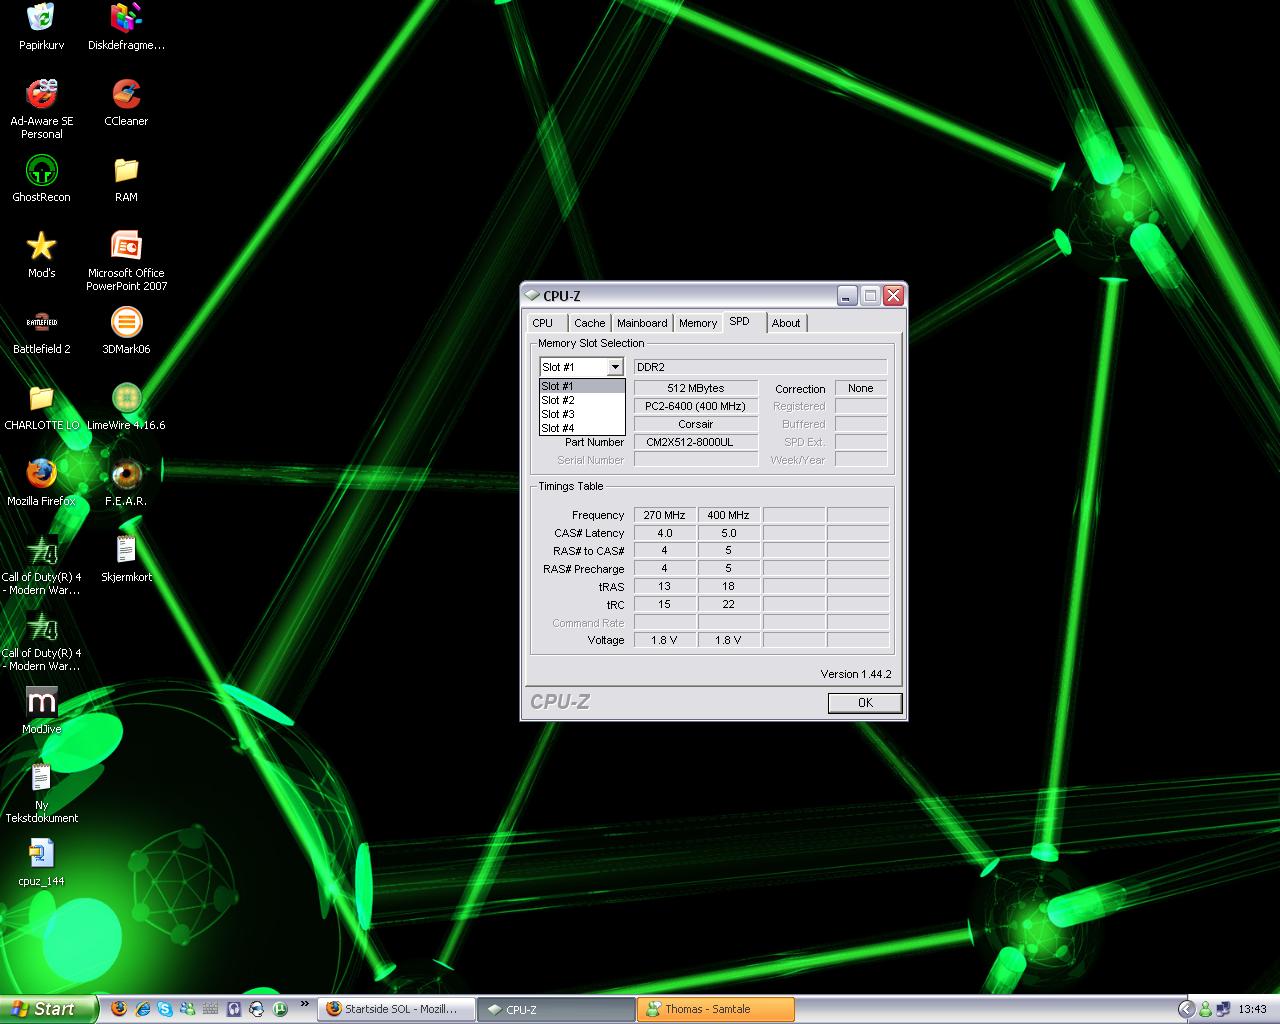Launch uTorrent from the quick launch bar

[x=280, y=1009]
